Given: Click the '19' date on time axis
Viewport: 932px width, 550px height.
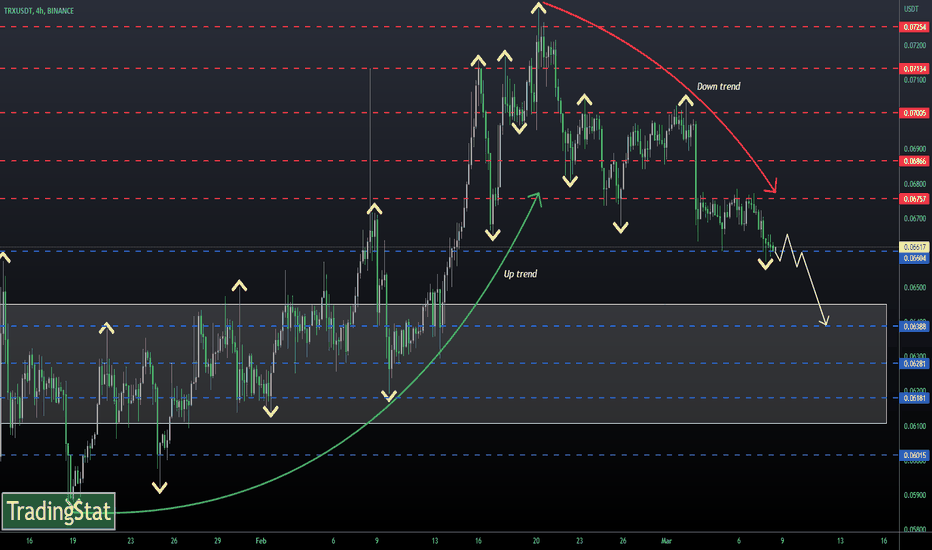Looking at the screenshot, I should pyautogui.click(x=73, y=540).
